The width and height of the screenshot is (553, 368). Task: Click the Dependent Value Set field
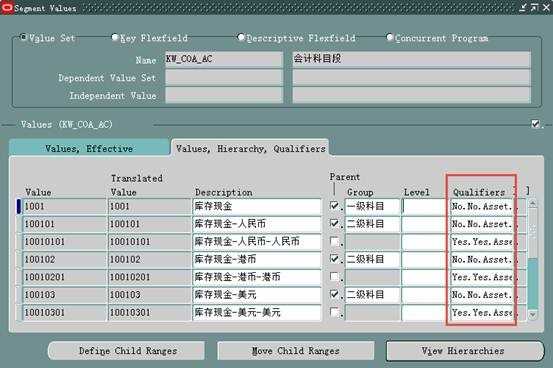coord(224,77)
